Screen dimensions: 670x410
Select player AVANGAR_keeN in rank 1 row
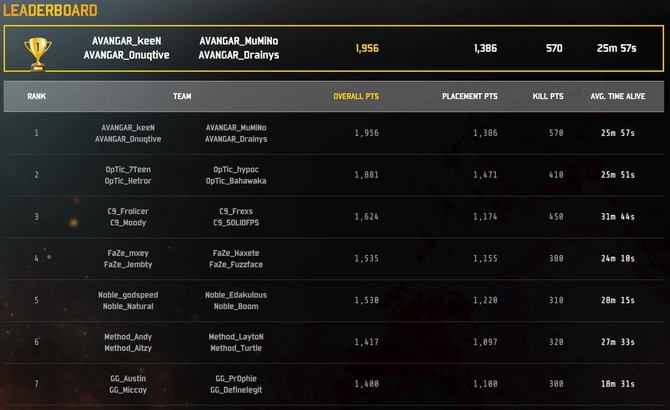(x=128, y=127)
